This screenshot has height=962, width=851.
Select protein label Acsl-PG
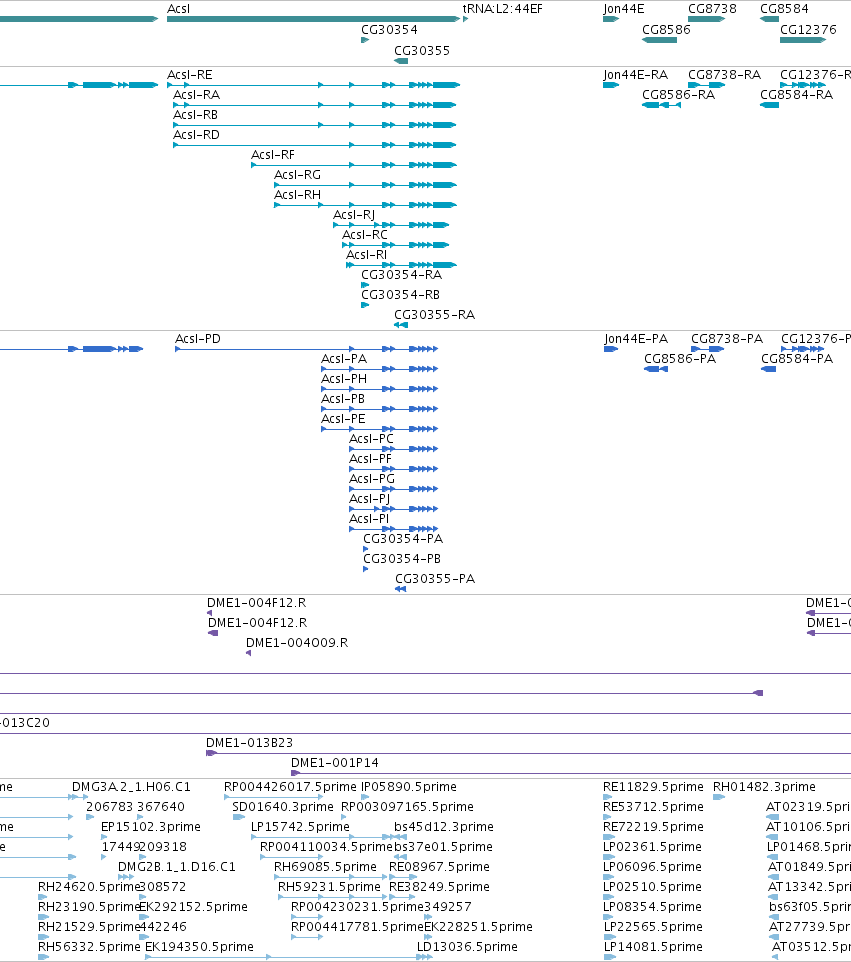372,479
